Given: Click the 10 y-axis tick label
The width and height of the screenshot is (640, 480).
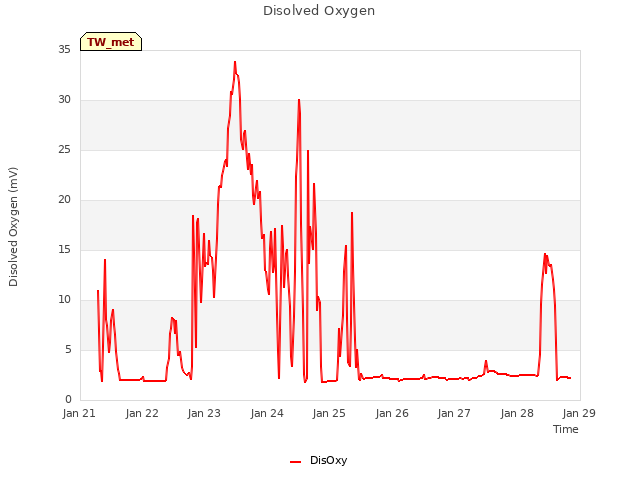Looking at the screenshot, I should pos(64,300).
